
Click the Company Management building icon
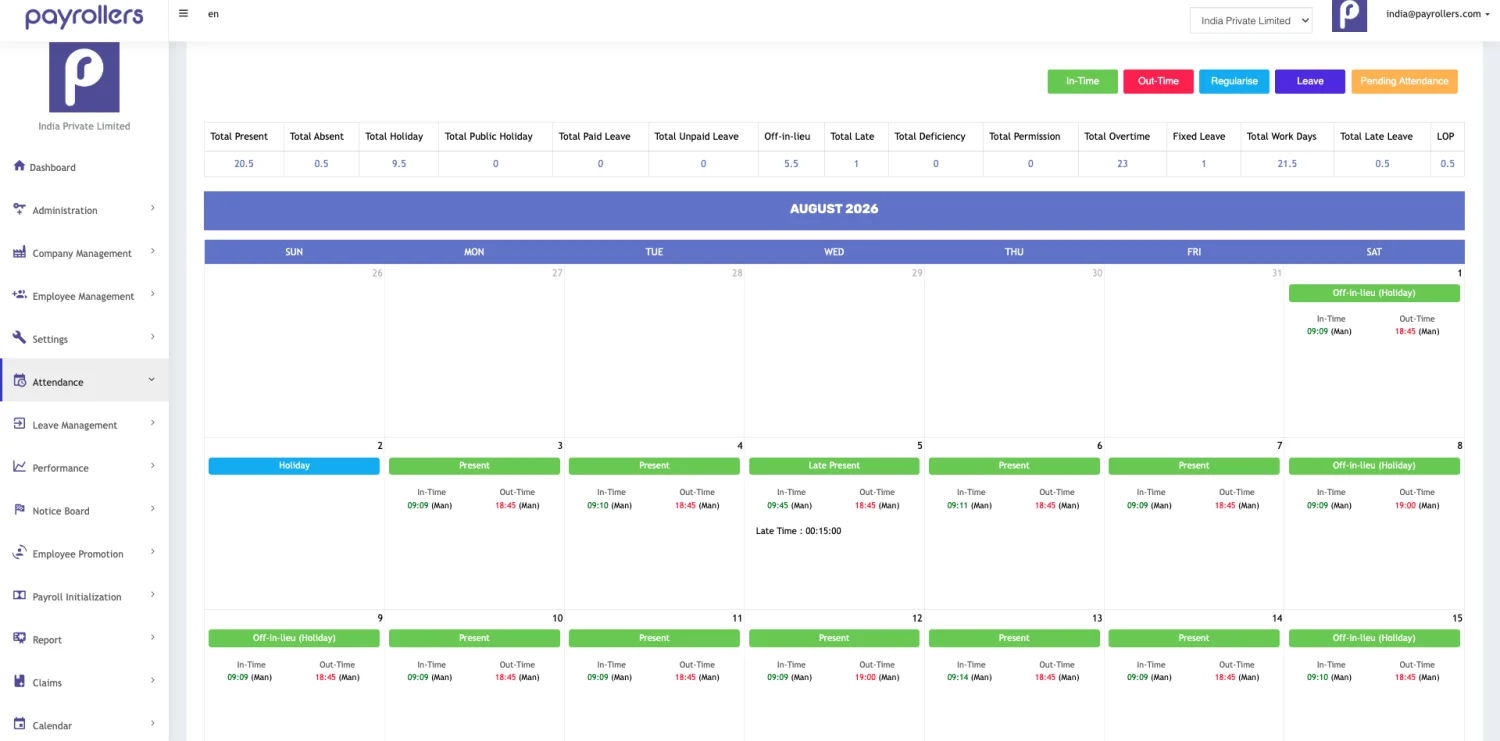coord(19,252)
